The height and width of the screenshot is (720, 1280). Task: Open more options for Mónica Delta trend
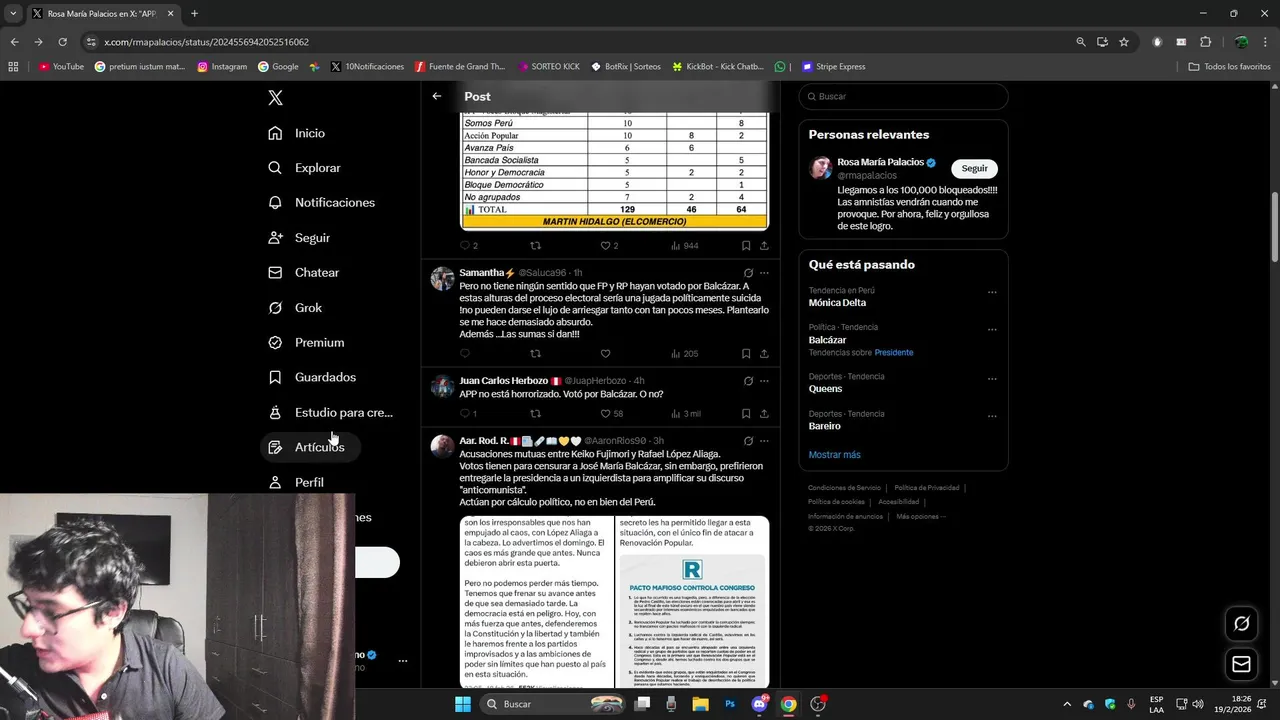tap(992, 293)
